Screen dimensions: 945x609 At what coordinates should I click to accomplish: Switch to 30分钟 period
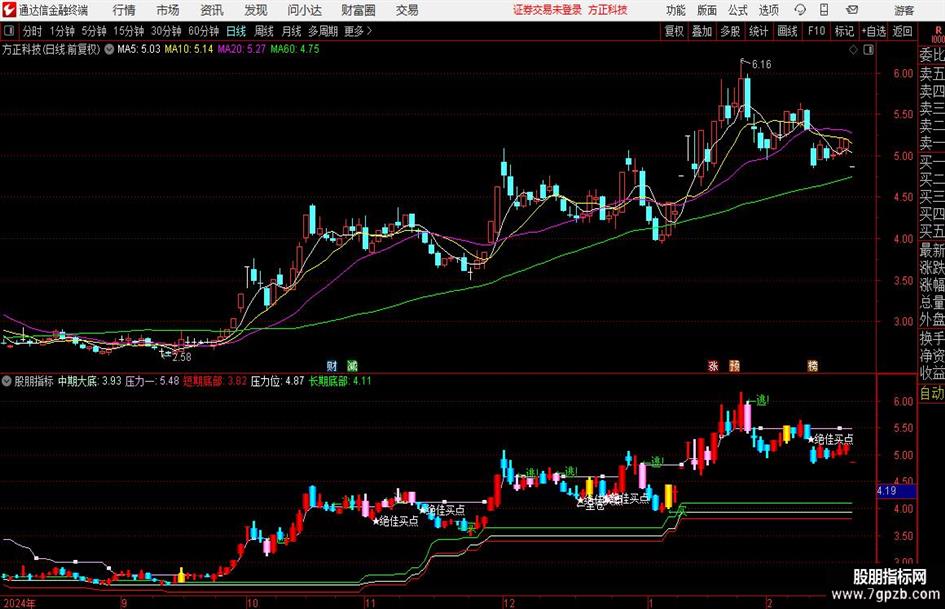[166, 31]
